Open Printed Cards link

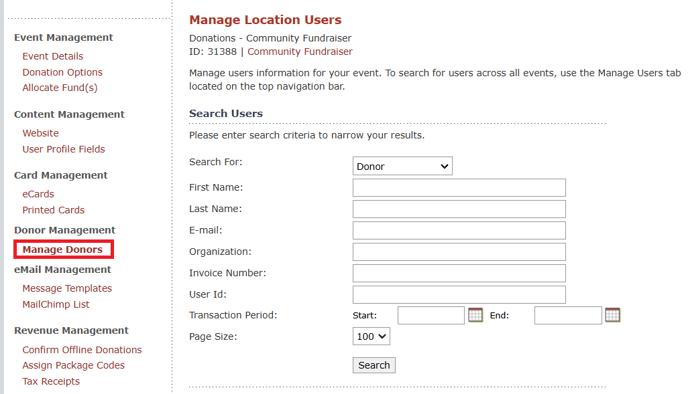pos(54,210)
